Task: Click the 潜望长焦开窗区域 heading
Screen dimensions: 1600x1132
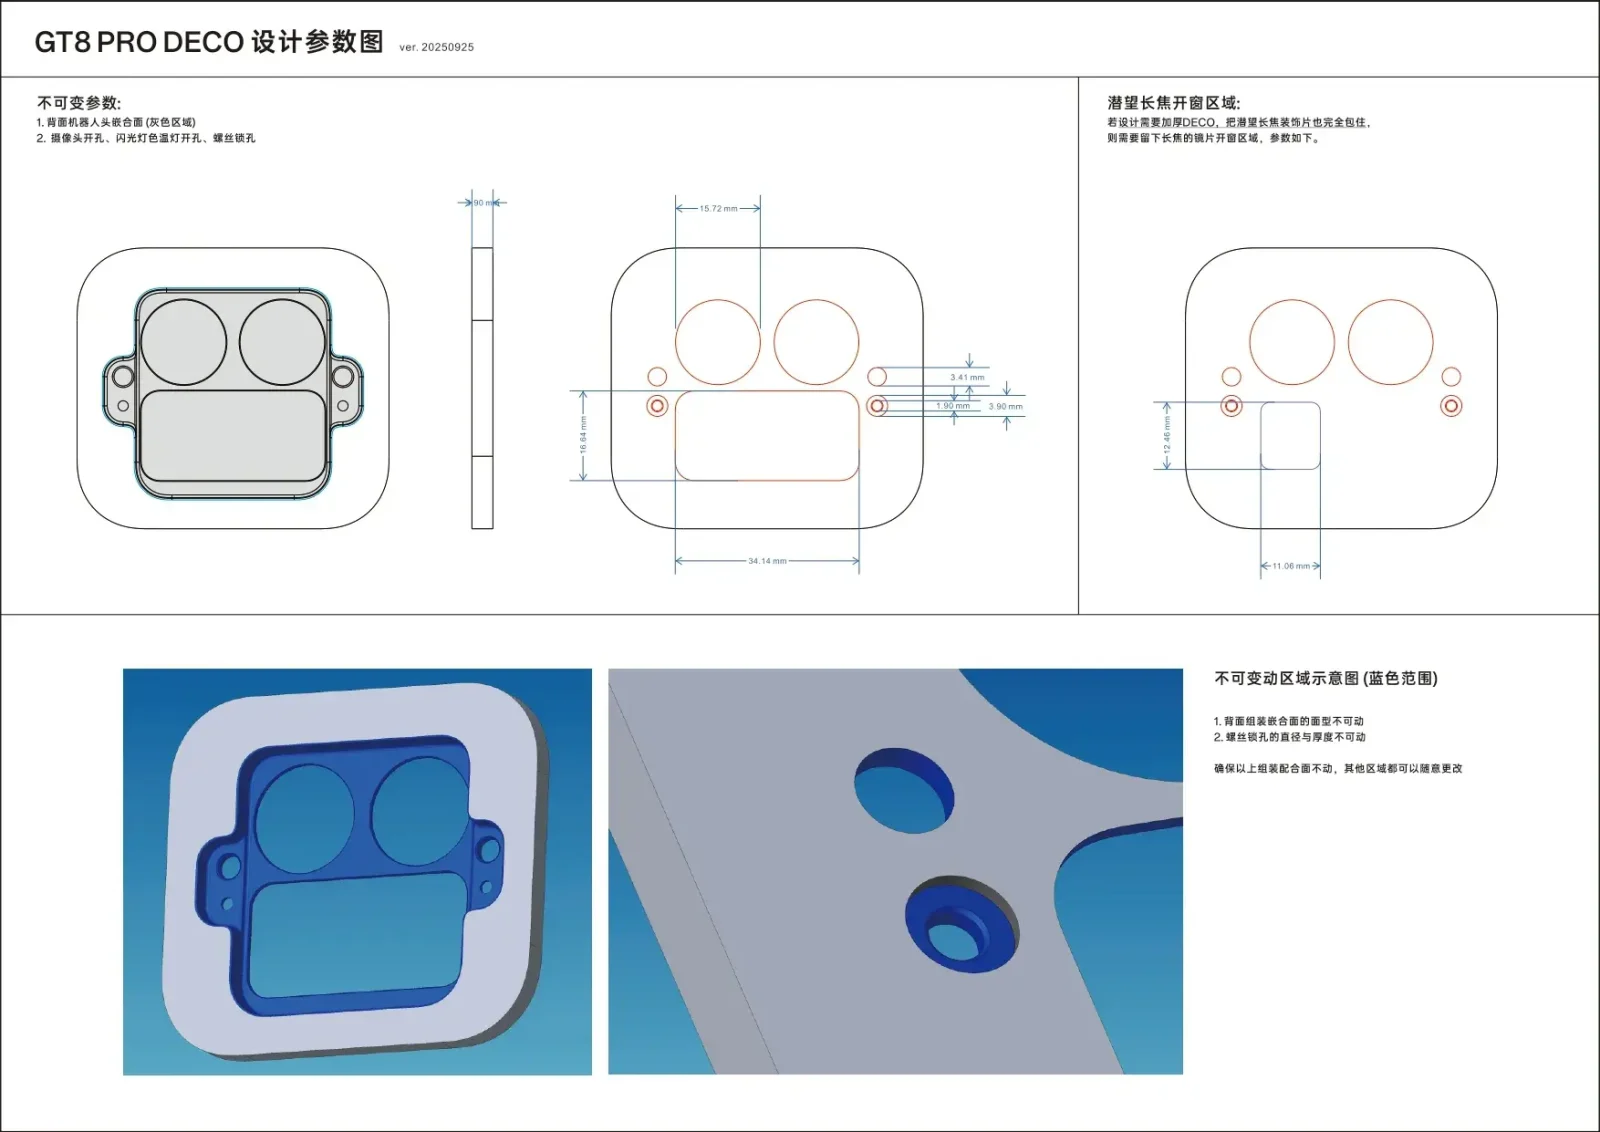Action: tap(1173, 103)
